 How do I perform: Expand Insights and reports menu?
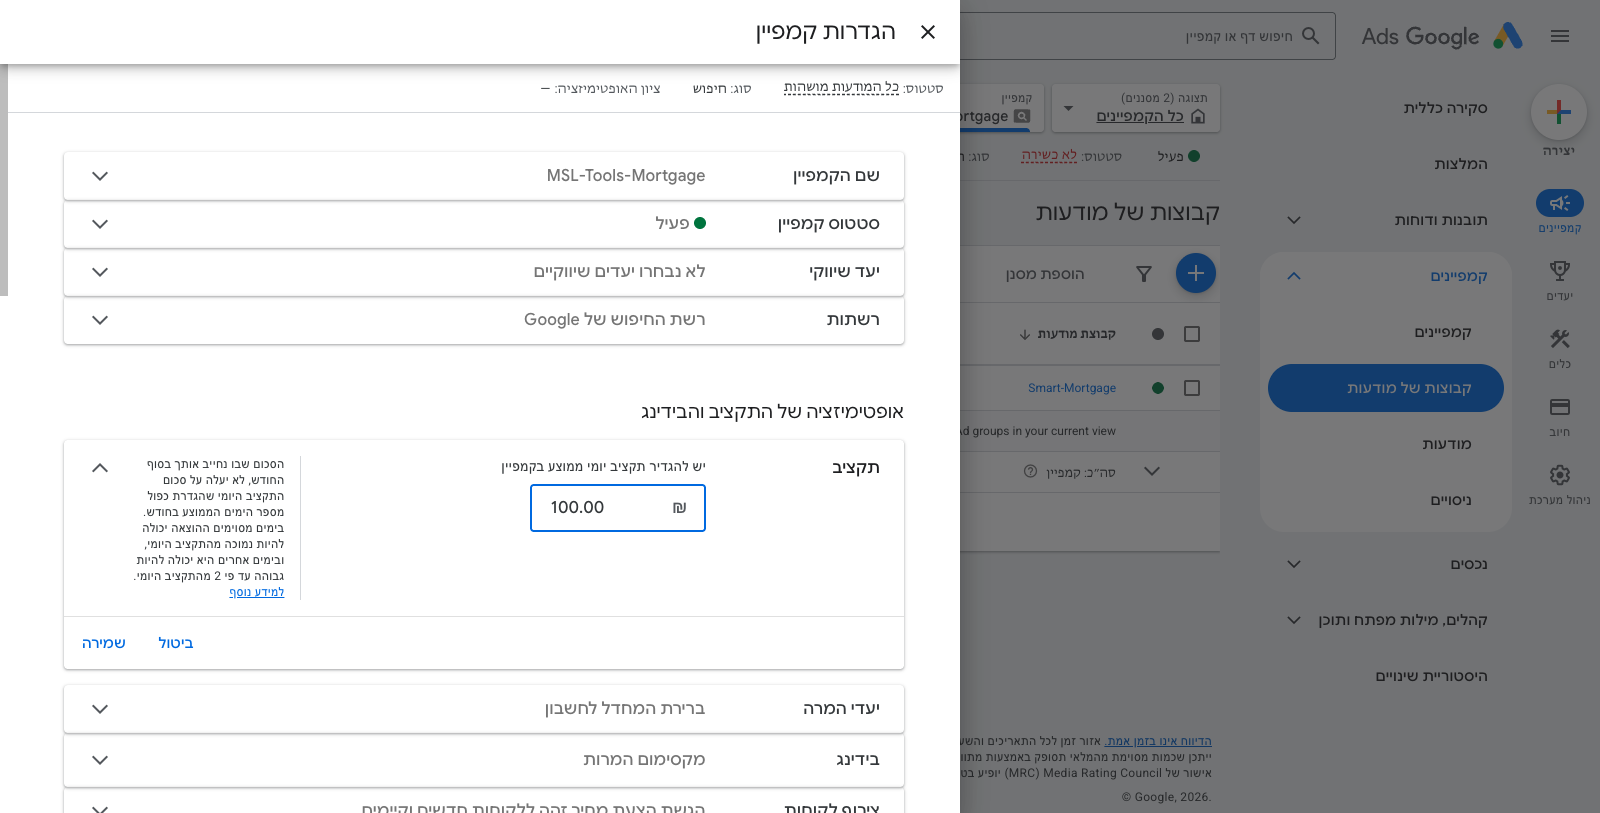[1294, 220]
